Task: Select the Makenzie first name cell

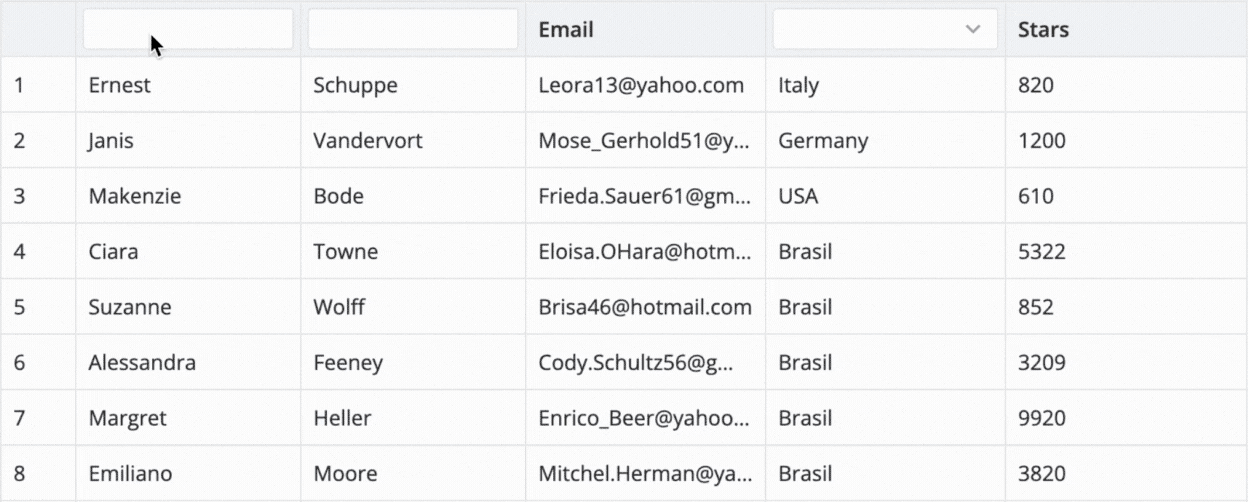Action: pyautogui.click(x=135, y=197)
